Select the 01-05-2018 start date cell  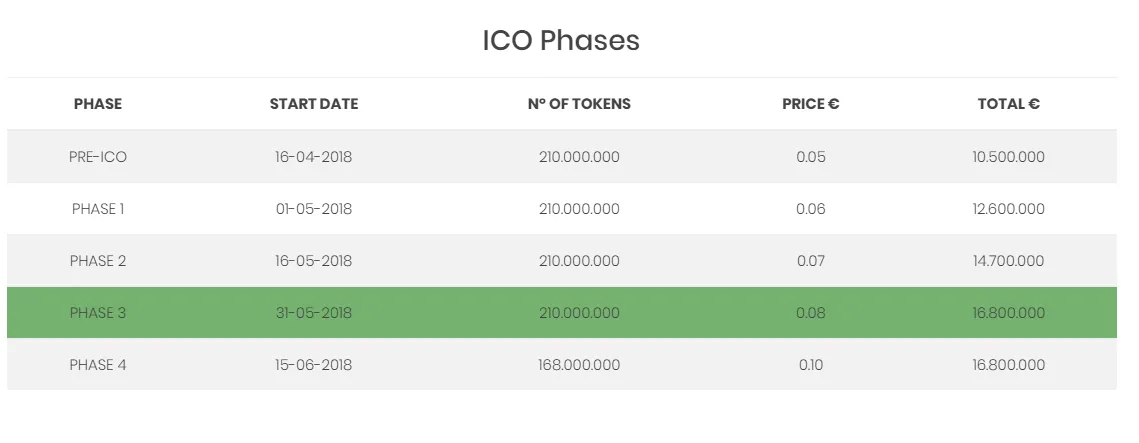tap(314, 209)
